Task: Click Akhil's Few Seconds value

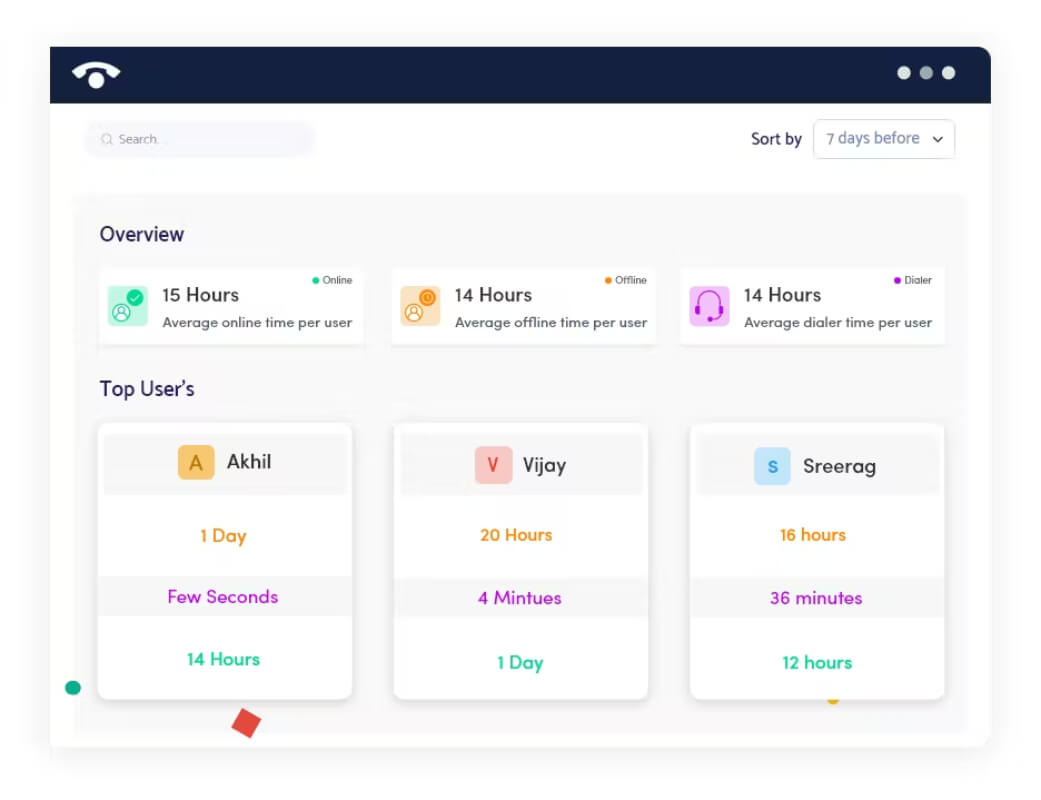Action: tap(222, 597)
